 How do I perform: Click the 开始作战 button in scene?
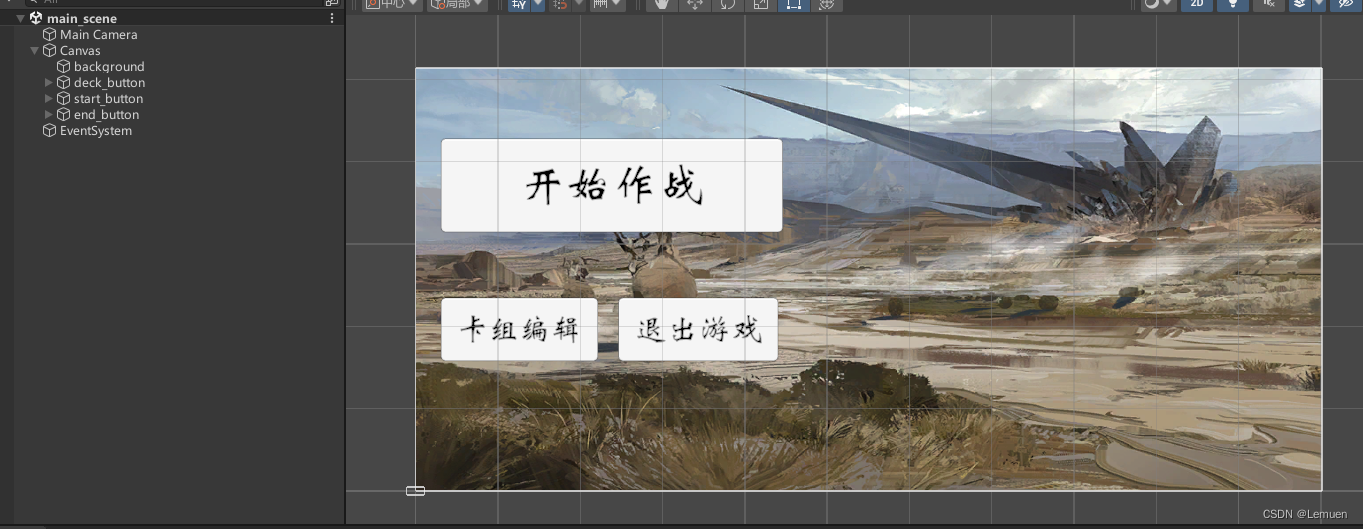click(612, 185)
